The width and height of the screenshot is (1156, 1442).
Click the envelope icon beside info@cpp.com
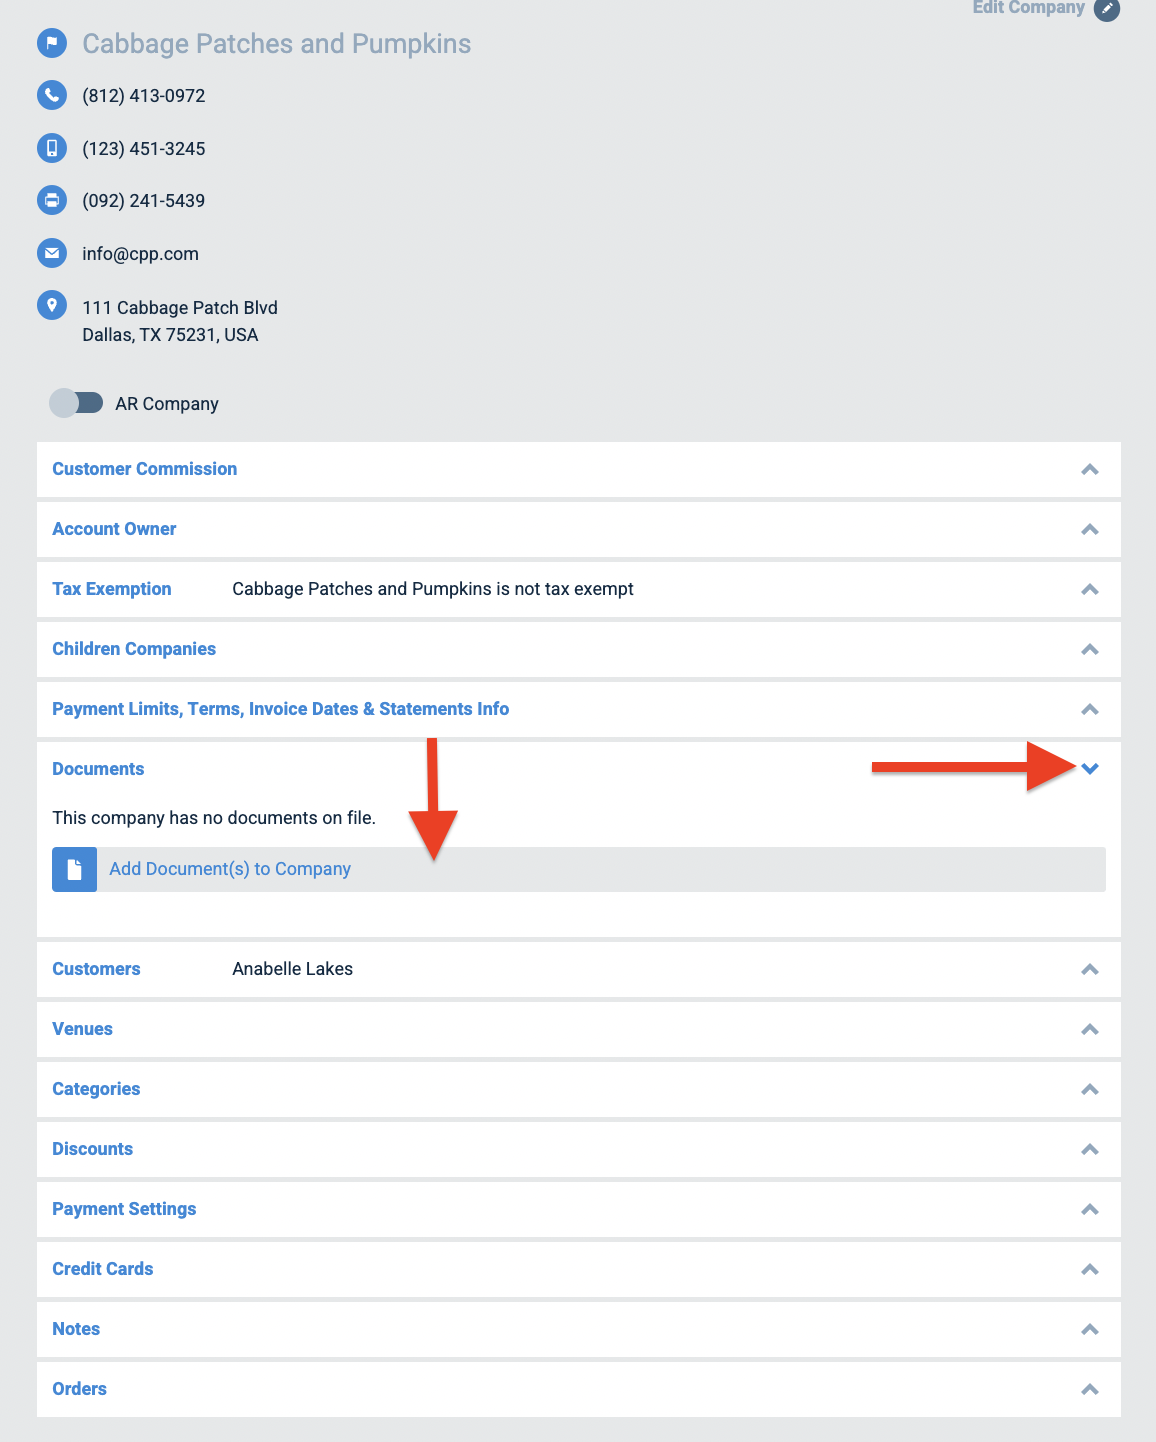tap(52, 253)
